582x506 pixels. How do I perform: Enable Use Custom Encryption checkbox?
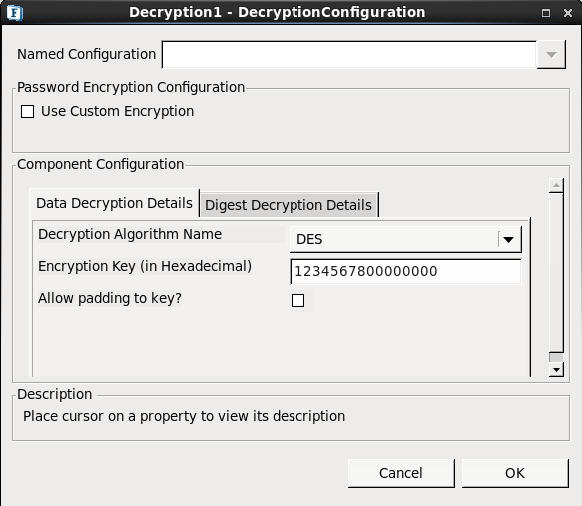click(27, 111)
